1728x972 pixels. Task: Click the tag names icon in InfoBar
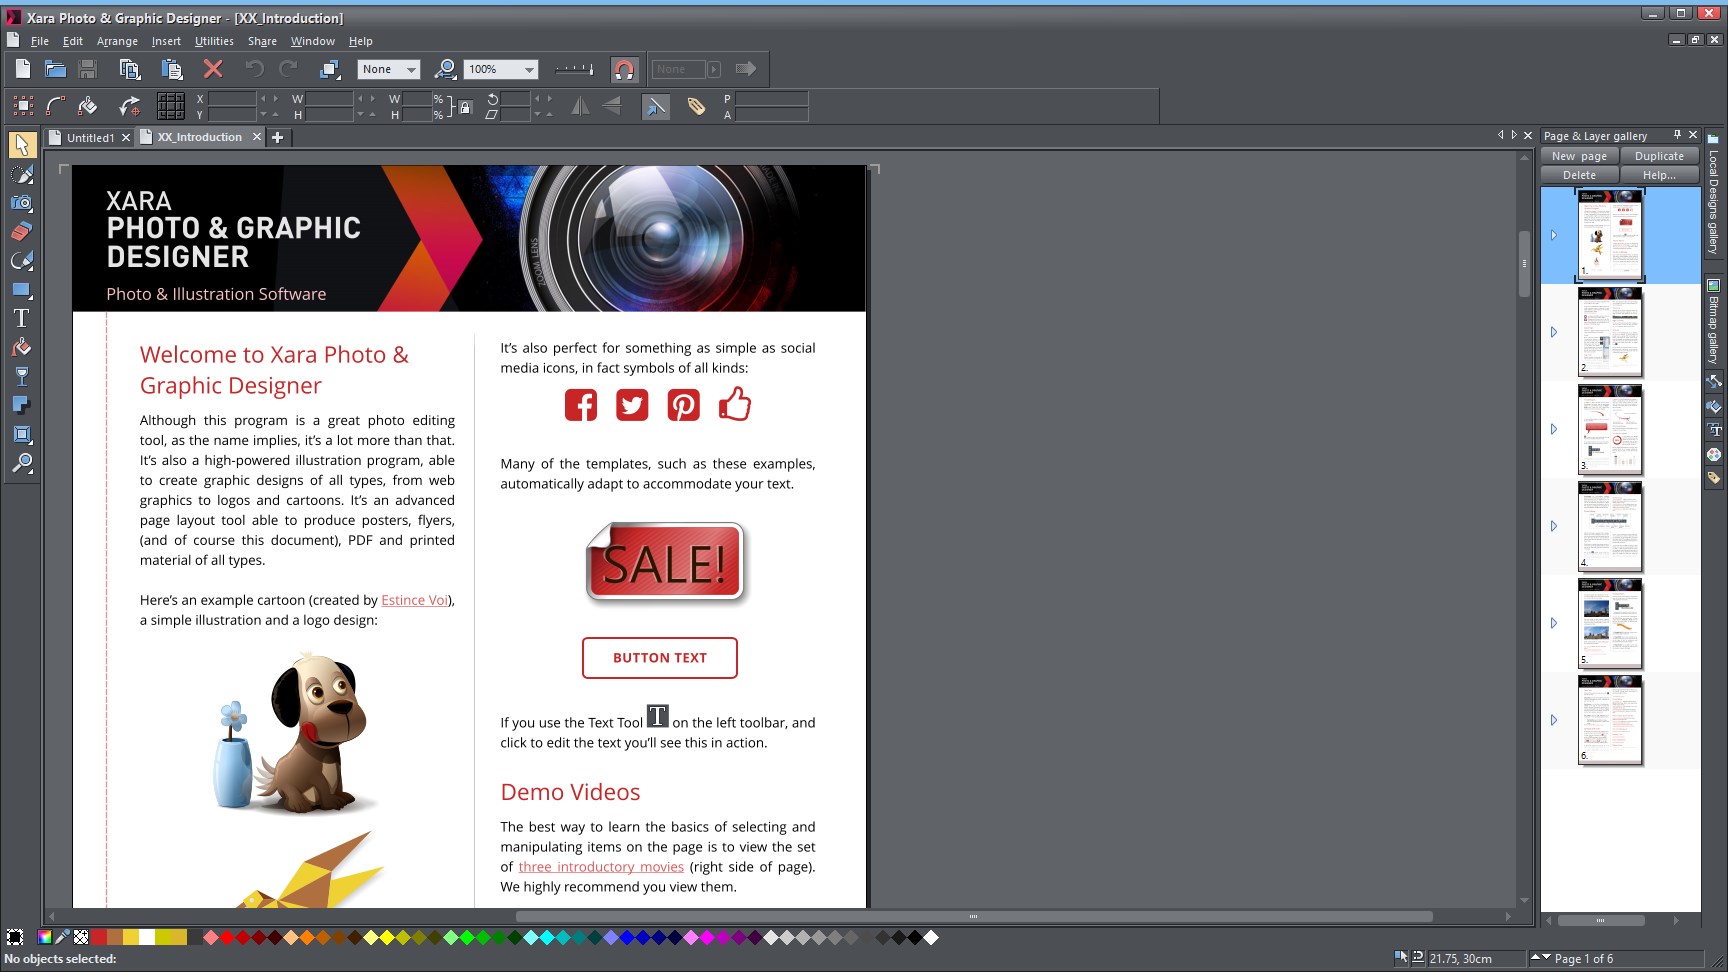pos(696,106)
